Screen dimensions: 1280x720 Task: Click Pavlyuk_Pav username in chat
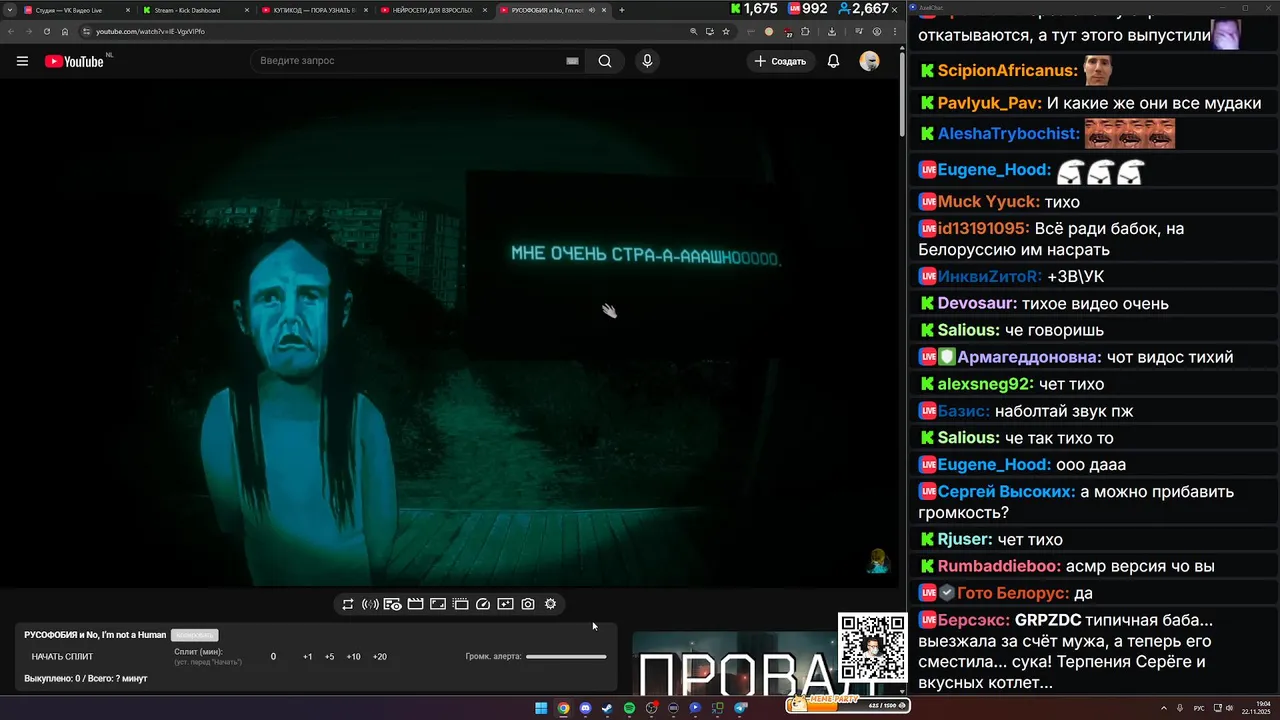coord(989,103)
